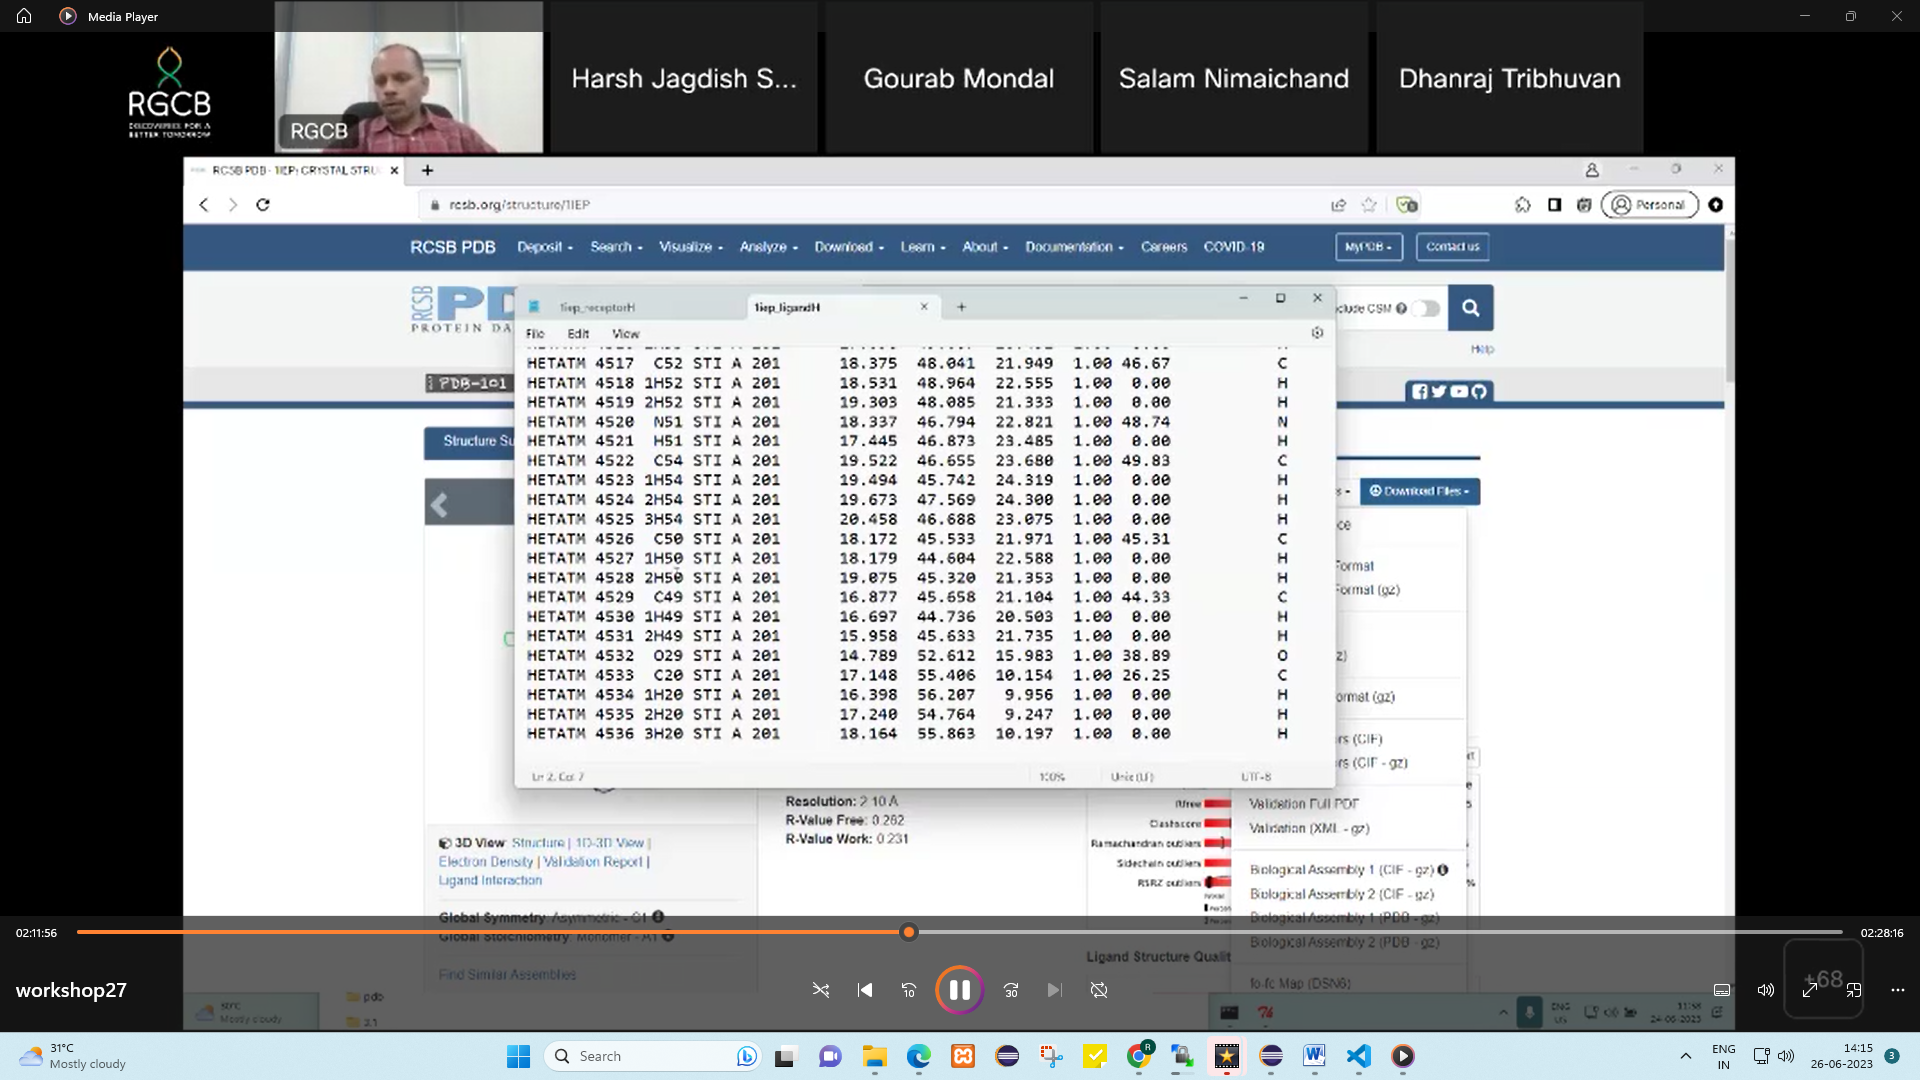Toggle the Include CSM switch
The width and height of the screenshot is (1920, 1080).
coord(1427,308)
